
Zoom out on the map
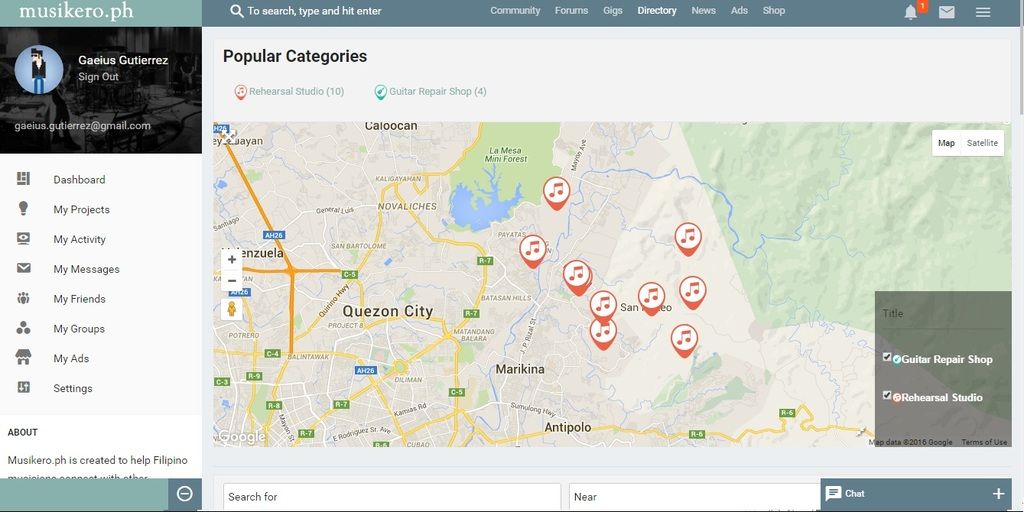[232, 281]
